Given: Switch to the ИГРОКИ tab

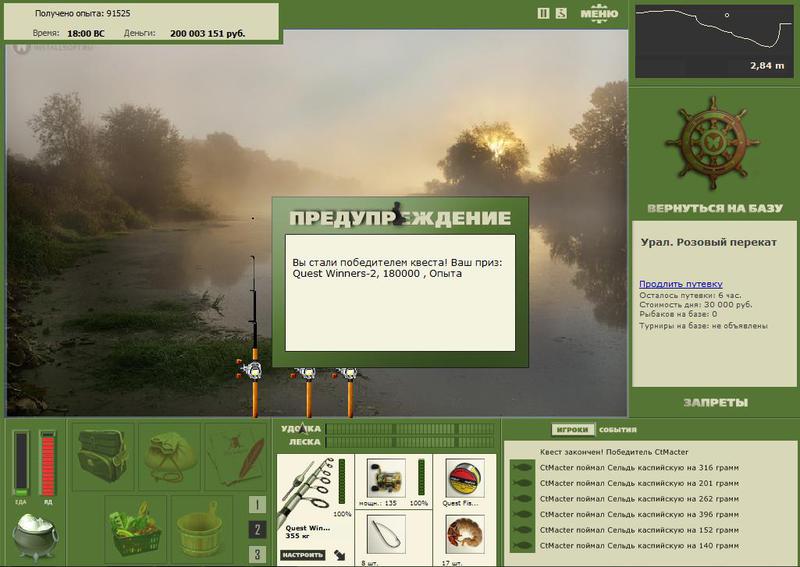Looking at the screenshot, I should click(x=572, y=430).
